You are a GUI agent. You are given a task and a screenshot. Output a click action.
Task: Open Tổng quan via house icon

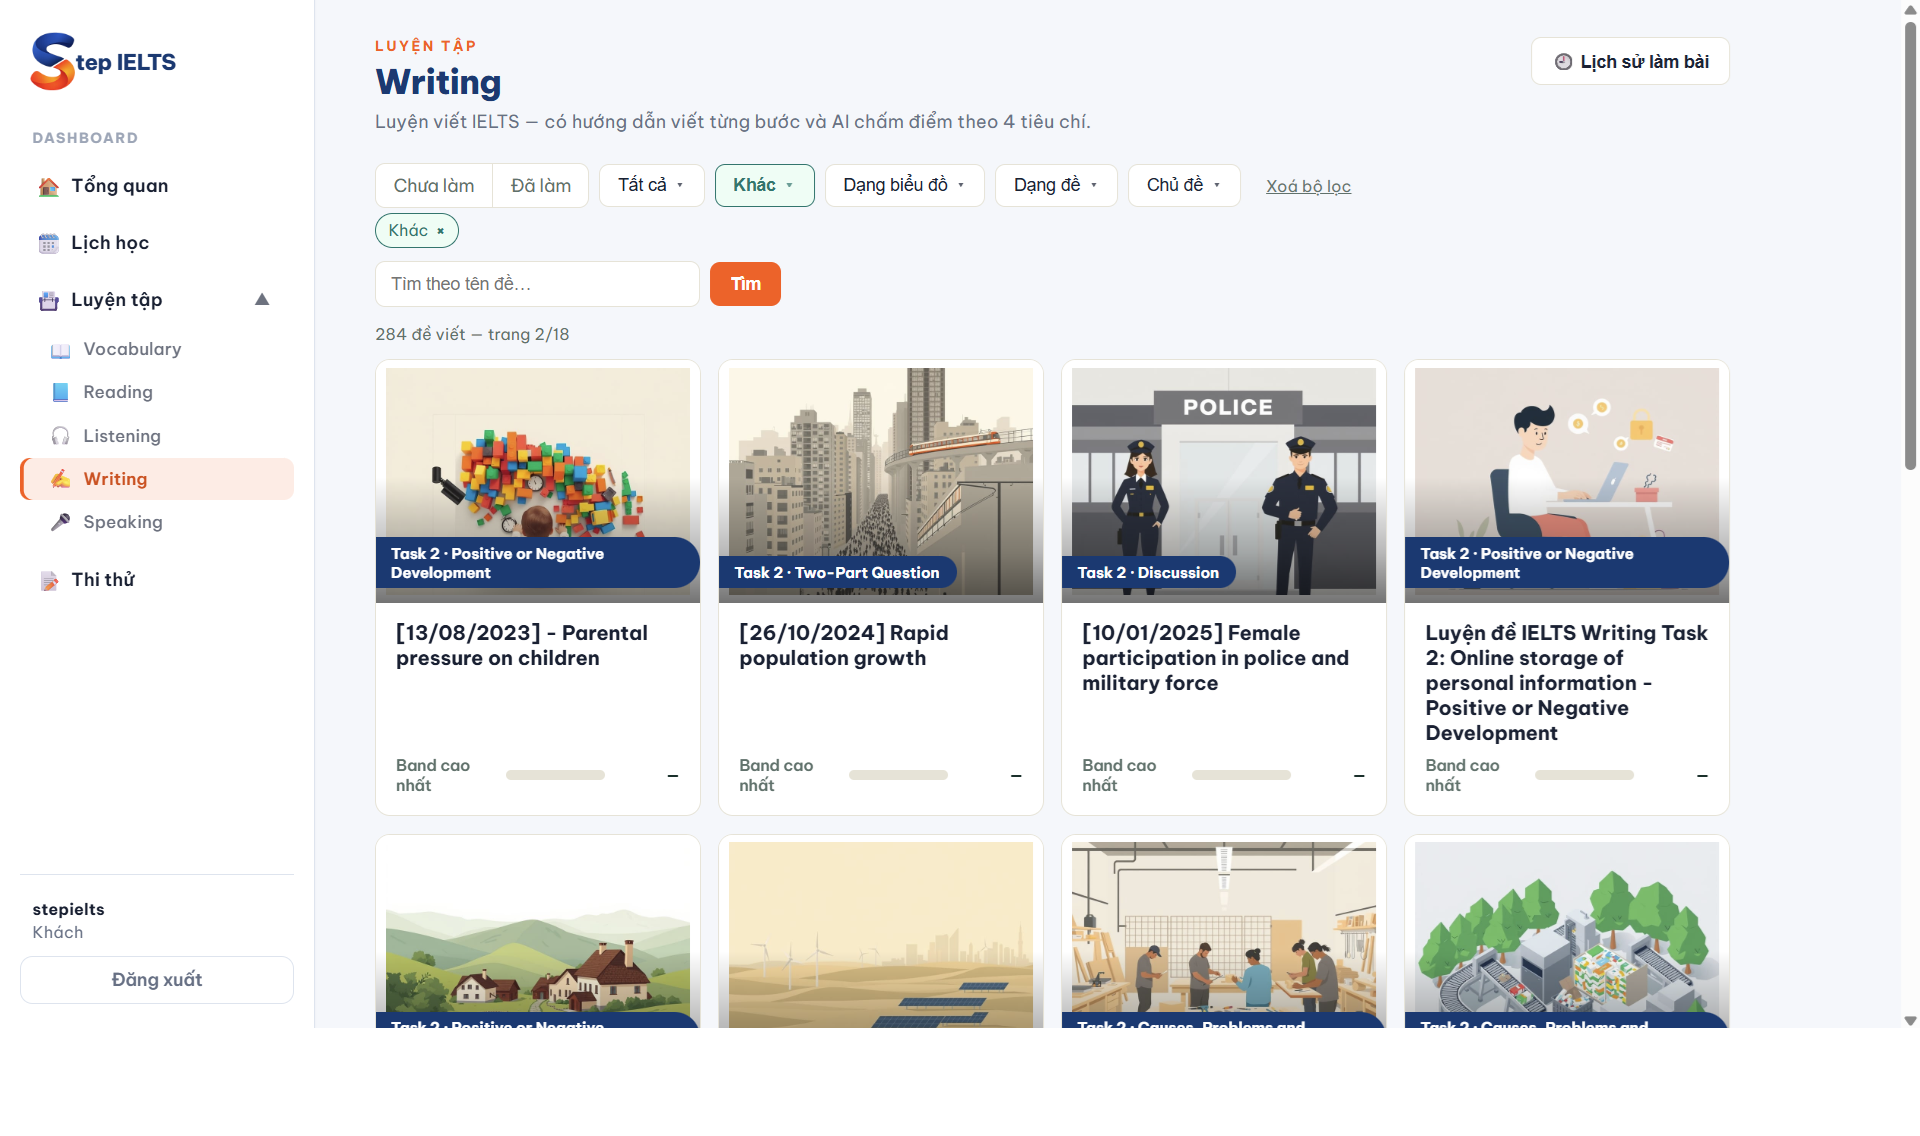click(x=48, y=187)
